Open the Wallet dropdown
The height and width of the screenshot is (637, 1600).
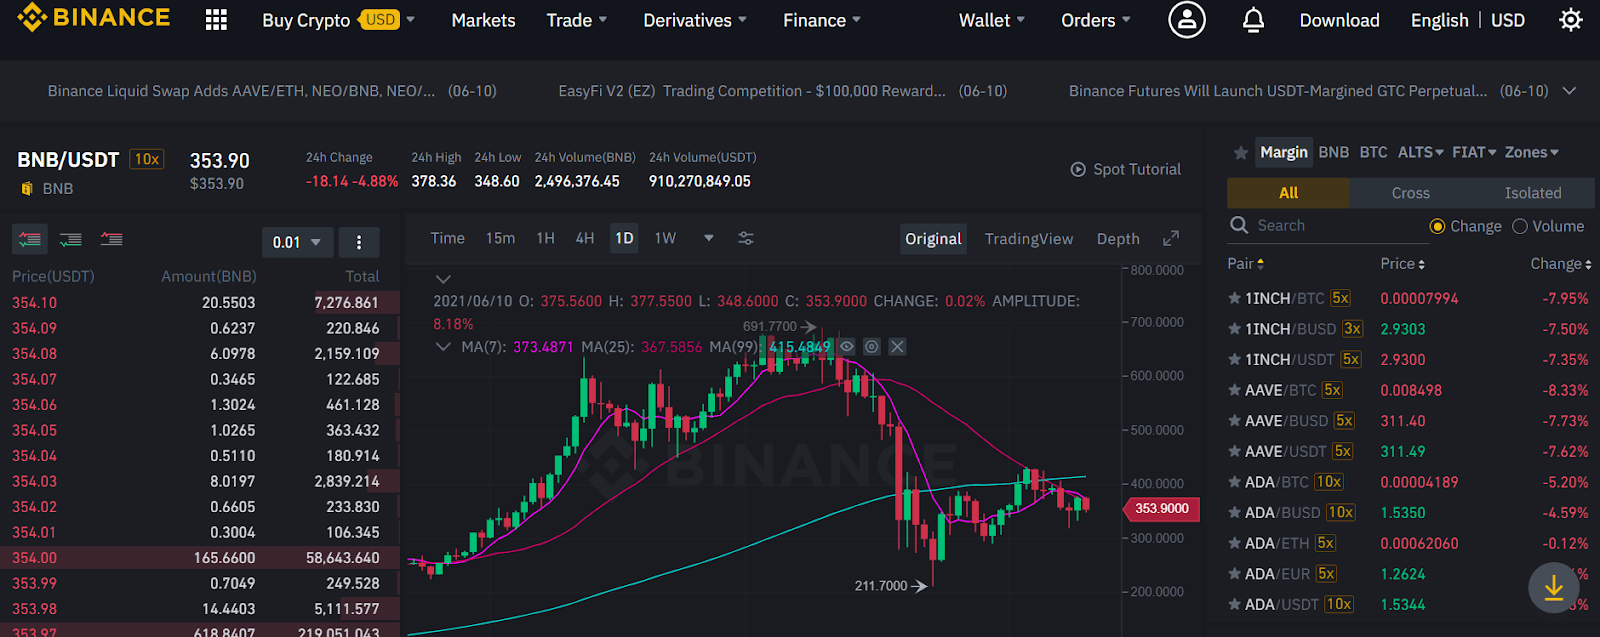991,20
